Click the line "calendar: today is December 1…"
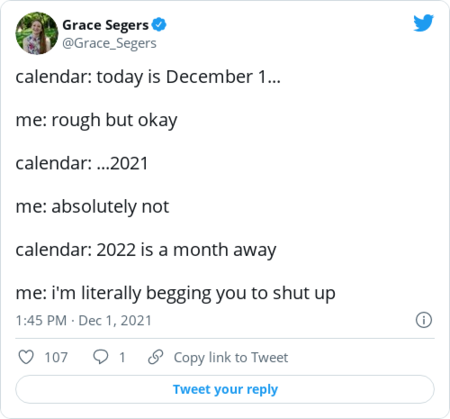This screenshot has width=450, height=419. click(148, 77)
